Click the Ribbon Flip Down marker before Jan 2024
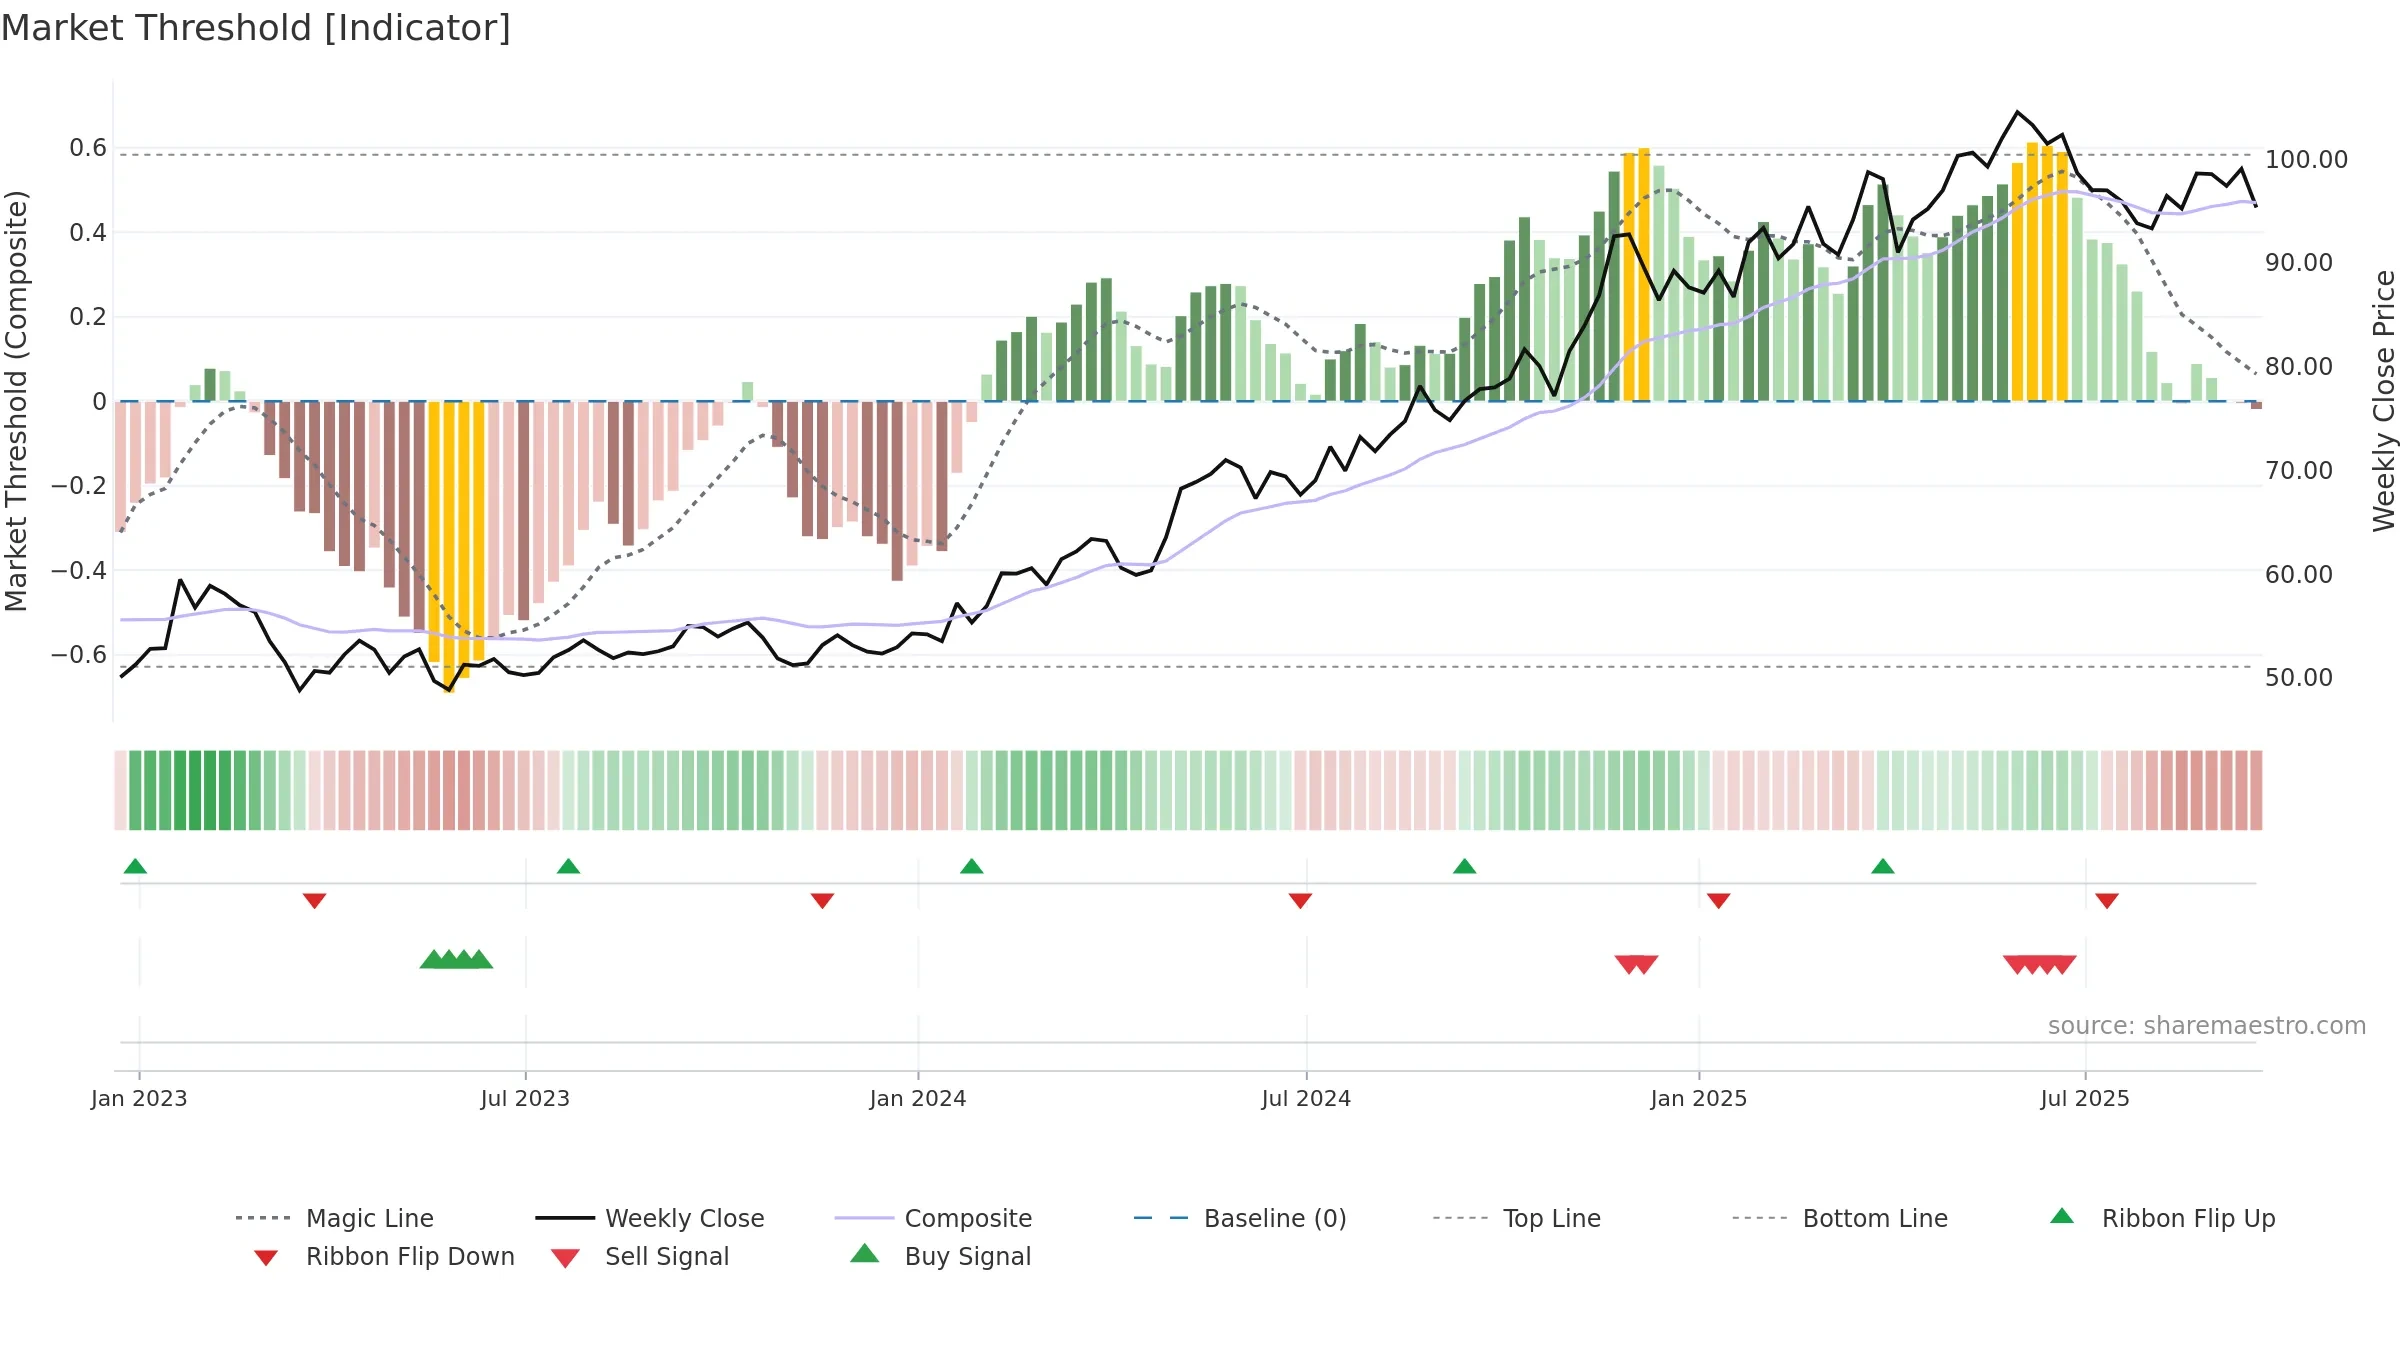Viewport: 2400px width, 1350px height. click(822, 901)
